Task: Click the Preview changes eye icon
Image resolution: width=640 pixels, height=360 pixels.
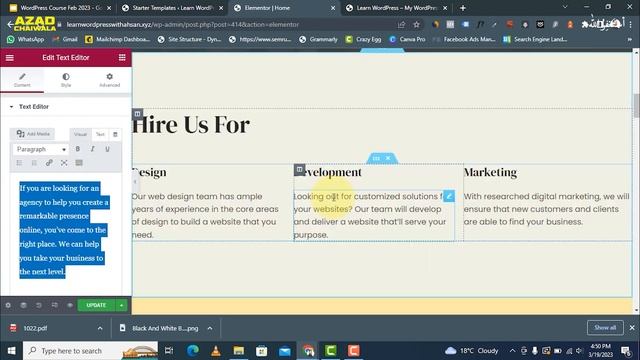Action: click(70, 305)
